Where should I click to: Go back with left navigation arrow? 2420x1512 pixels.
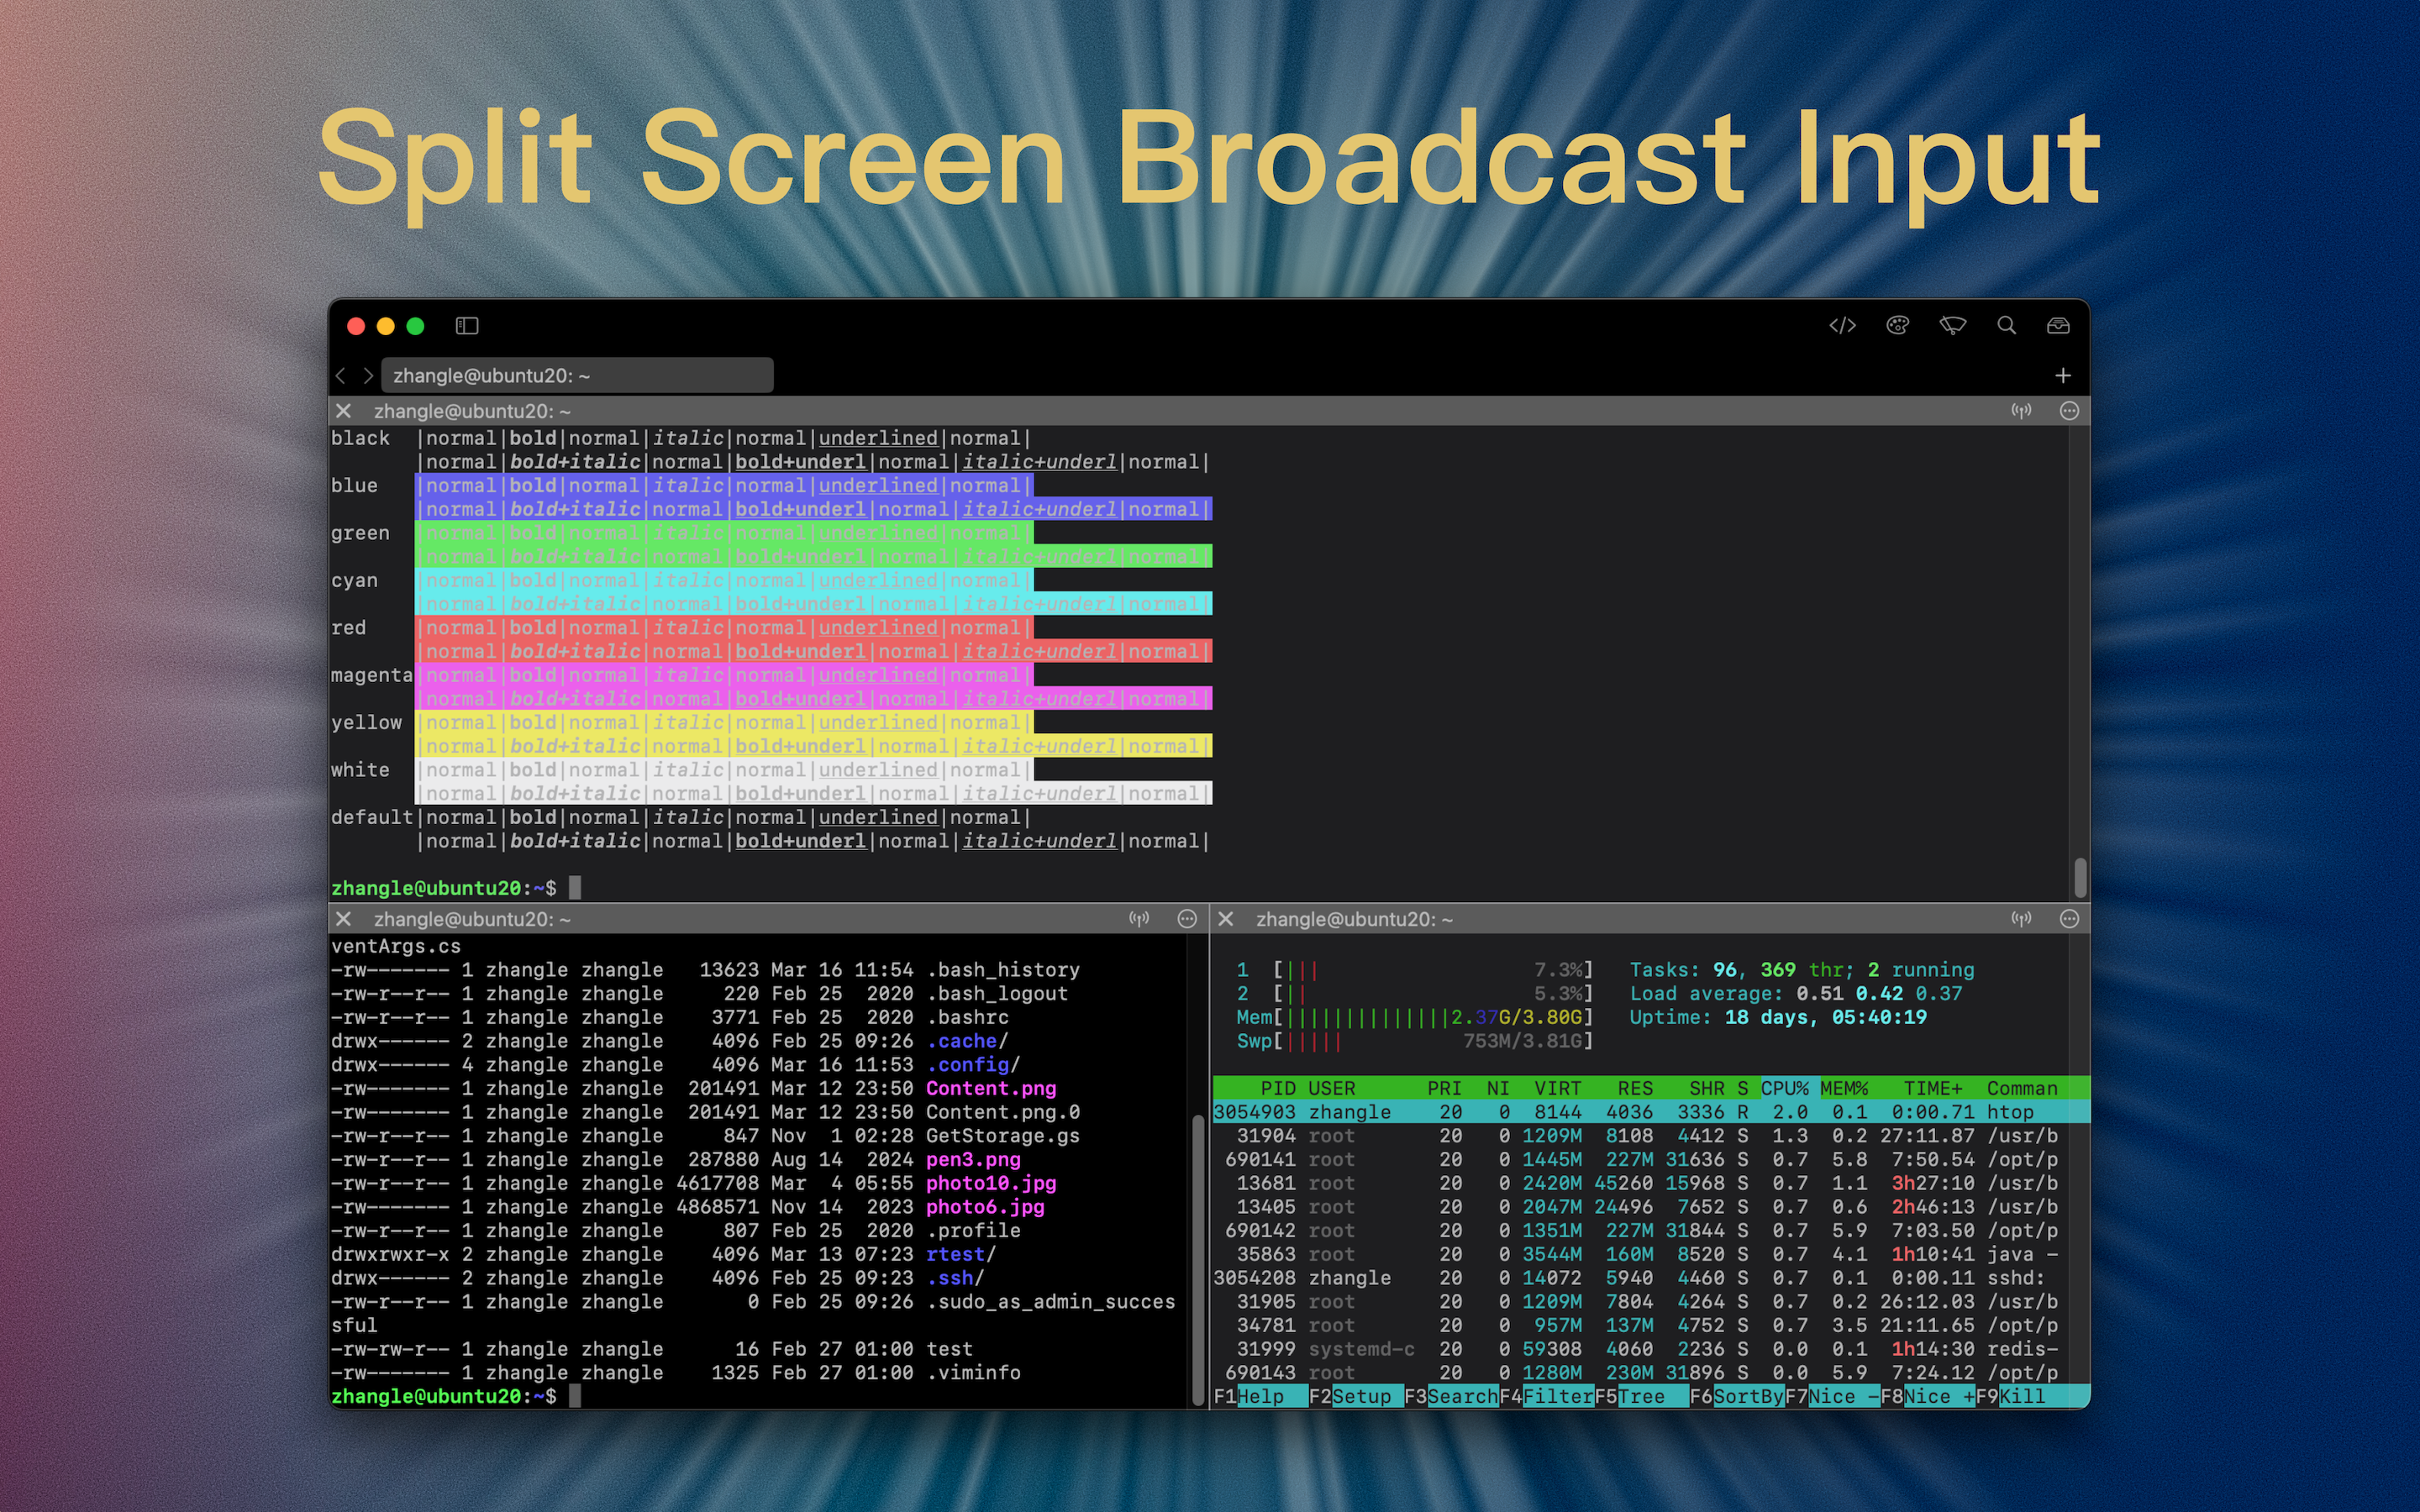point(341,376)
